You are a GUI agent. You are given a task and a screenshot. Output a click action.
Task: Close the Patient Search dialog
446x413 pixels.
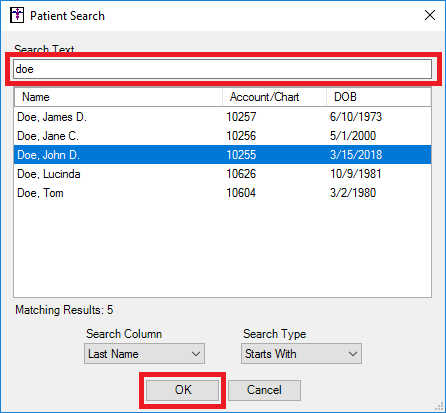coord(430,15)
